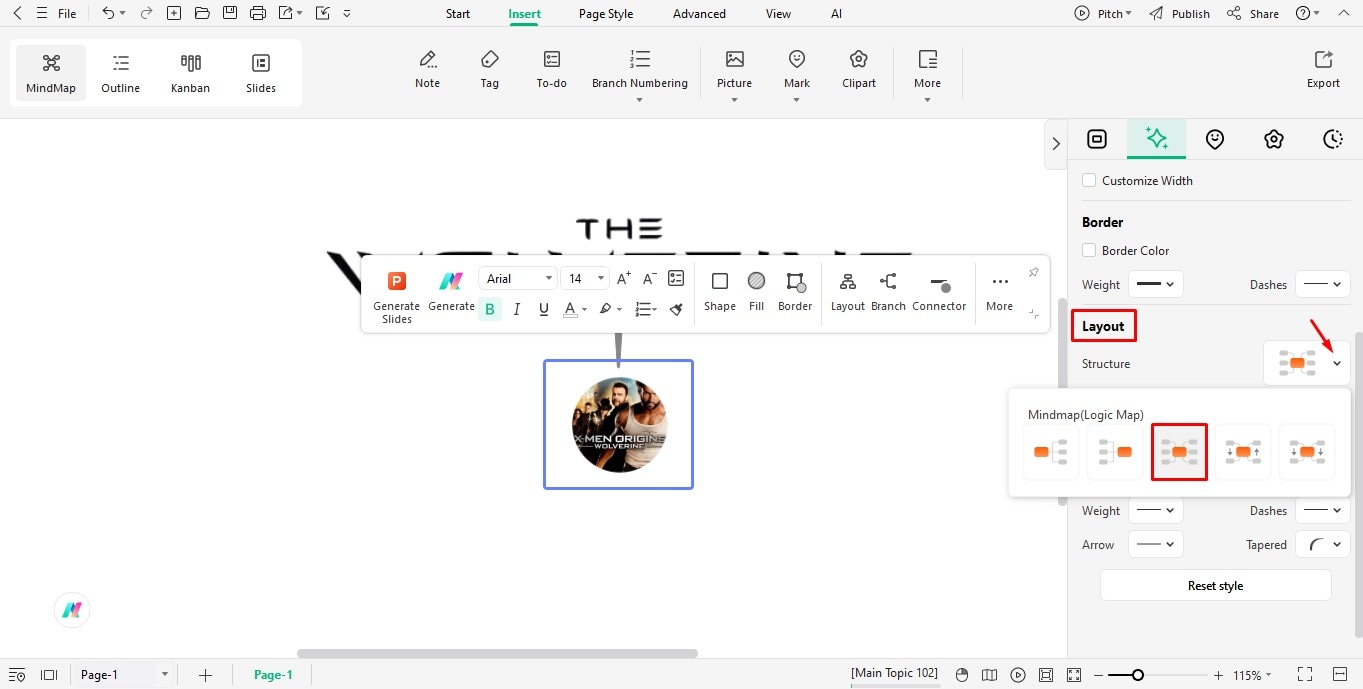Collapse the right side panel arrow
The height and width of the screenshot is (689, 1363).
[x=1055, y=144]
